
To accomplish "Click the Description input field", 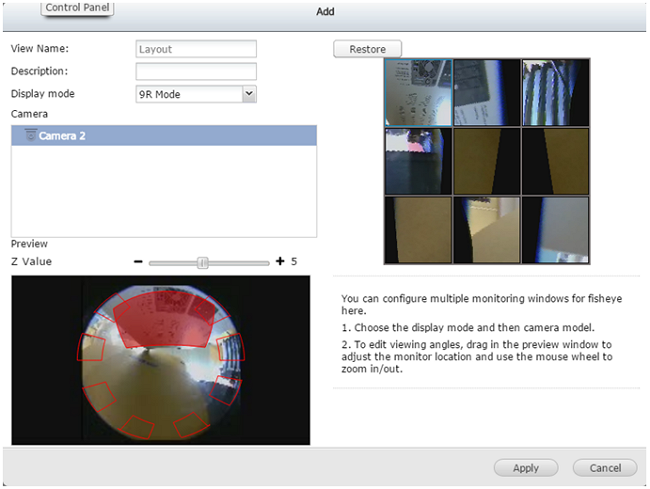I will click(196, 71).
